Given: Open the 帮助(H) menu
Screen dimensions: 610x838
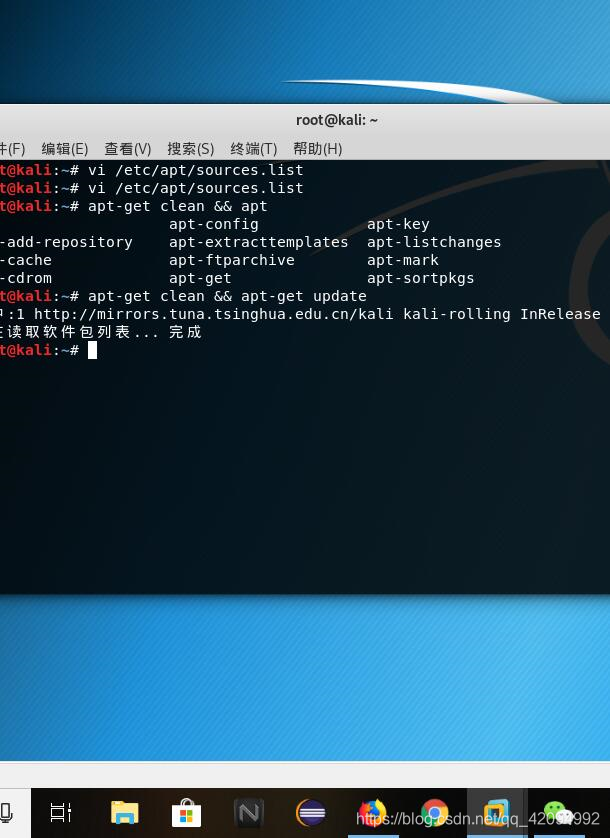Looking at the screenshot, I should [318, 149].
